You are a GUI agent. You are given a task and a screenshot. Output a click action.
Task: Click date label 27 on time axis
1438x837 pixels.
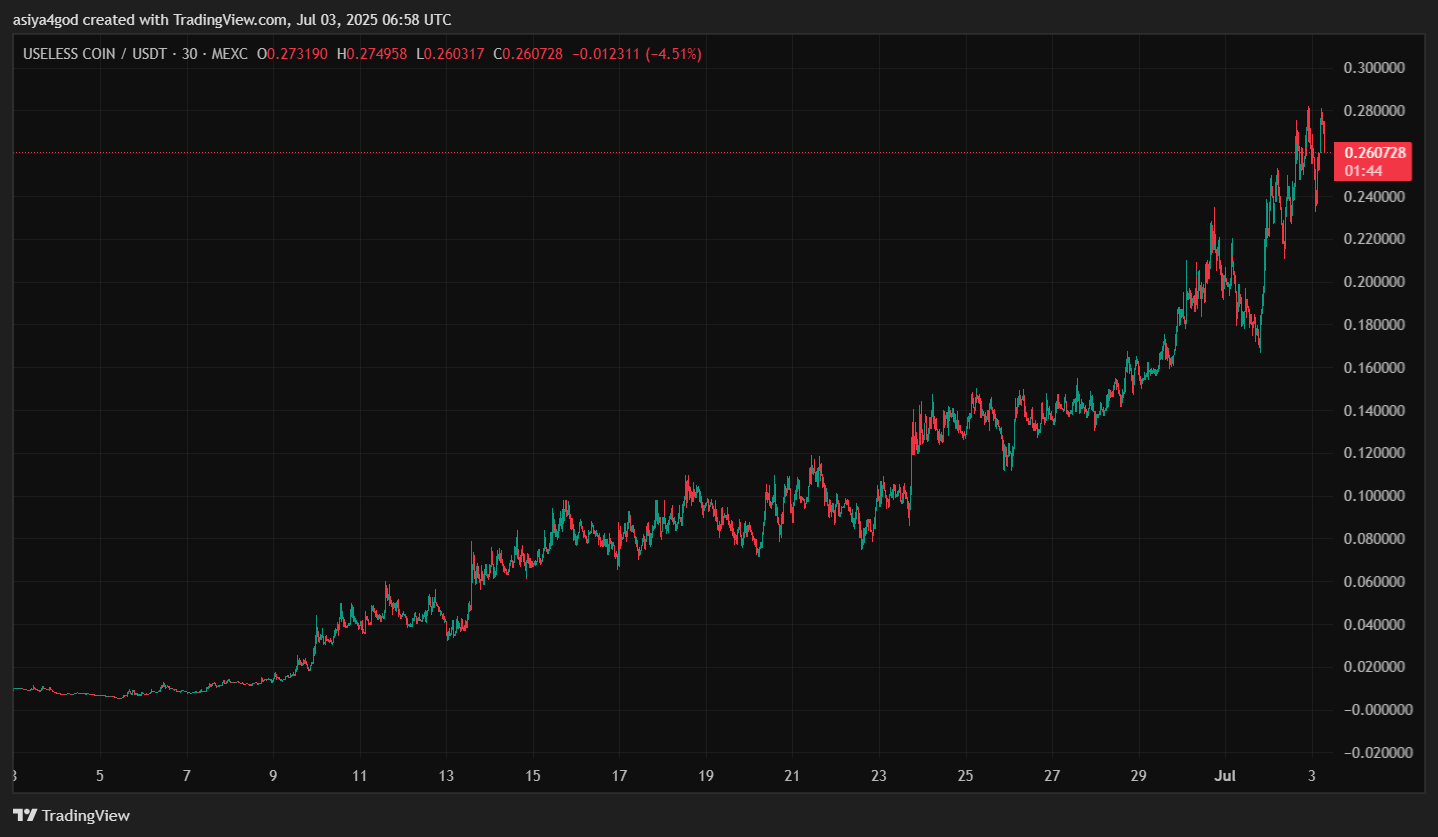click(1052, 776)
